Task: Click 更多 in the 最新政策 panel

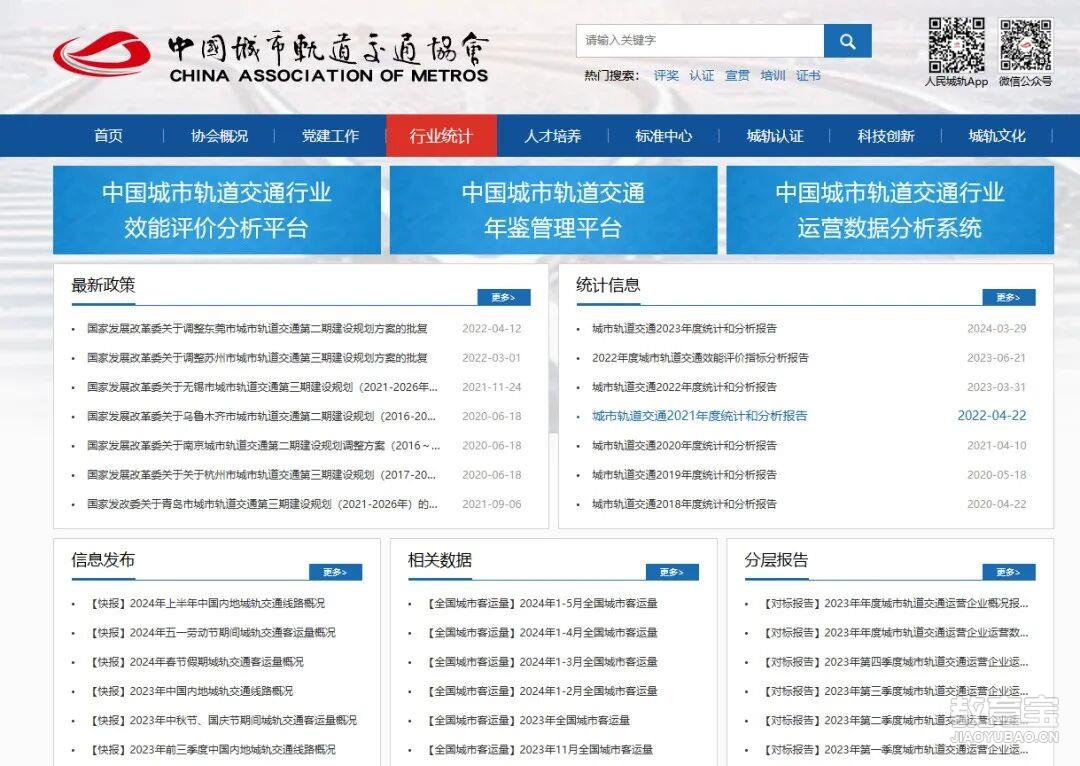Action: coord(504,297)
